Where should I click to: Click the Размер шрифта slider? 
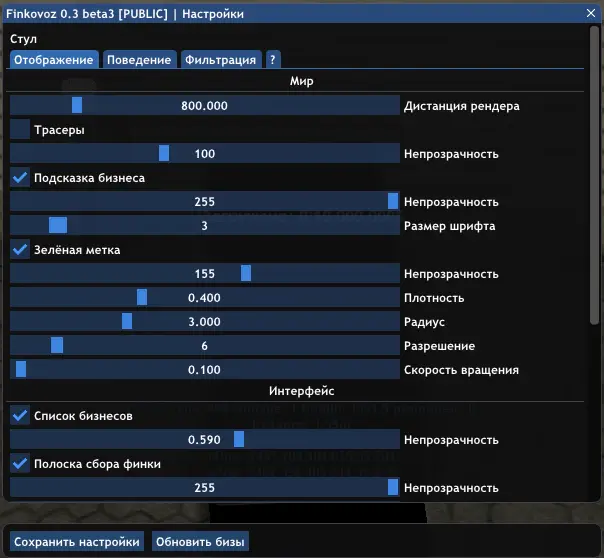coord(204,226)
